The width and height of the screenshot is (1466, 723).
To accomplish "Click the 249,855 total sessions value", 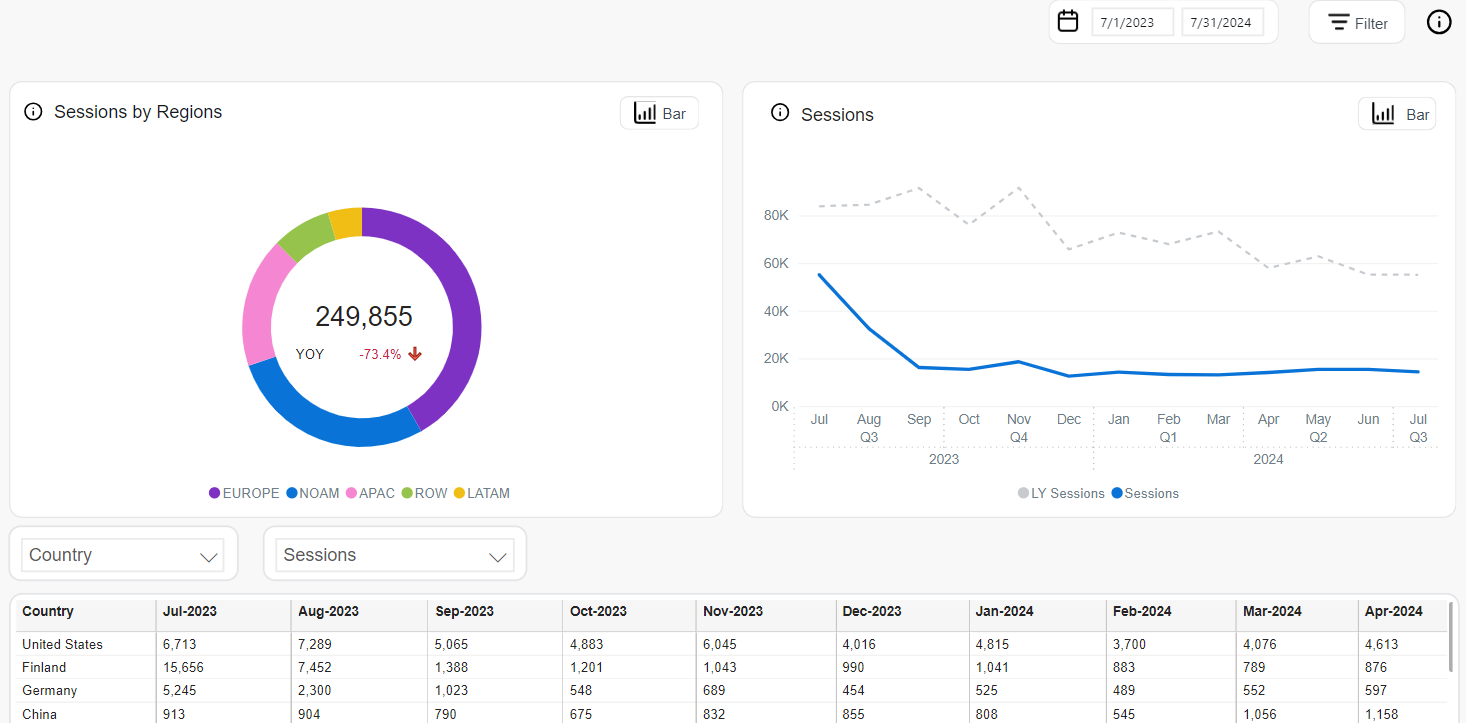I will pyautogui.click(x=364, y=317).
